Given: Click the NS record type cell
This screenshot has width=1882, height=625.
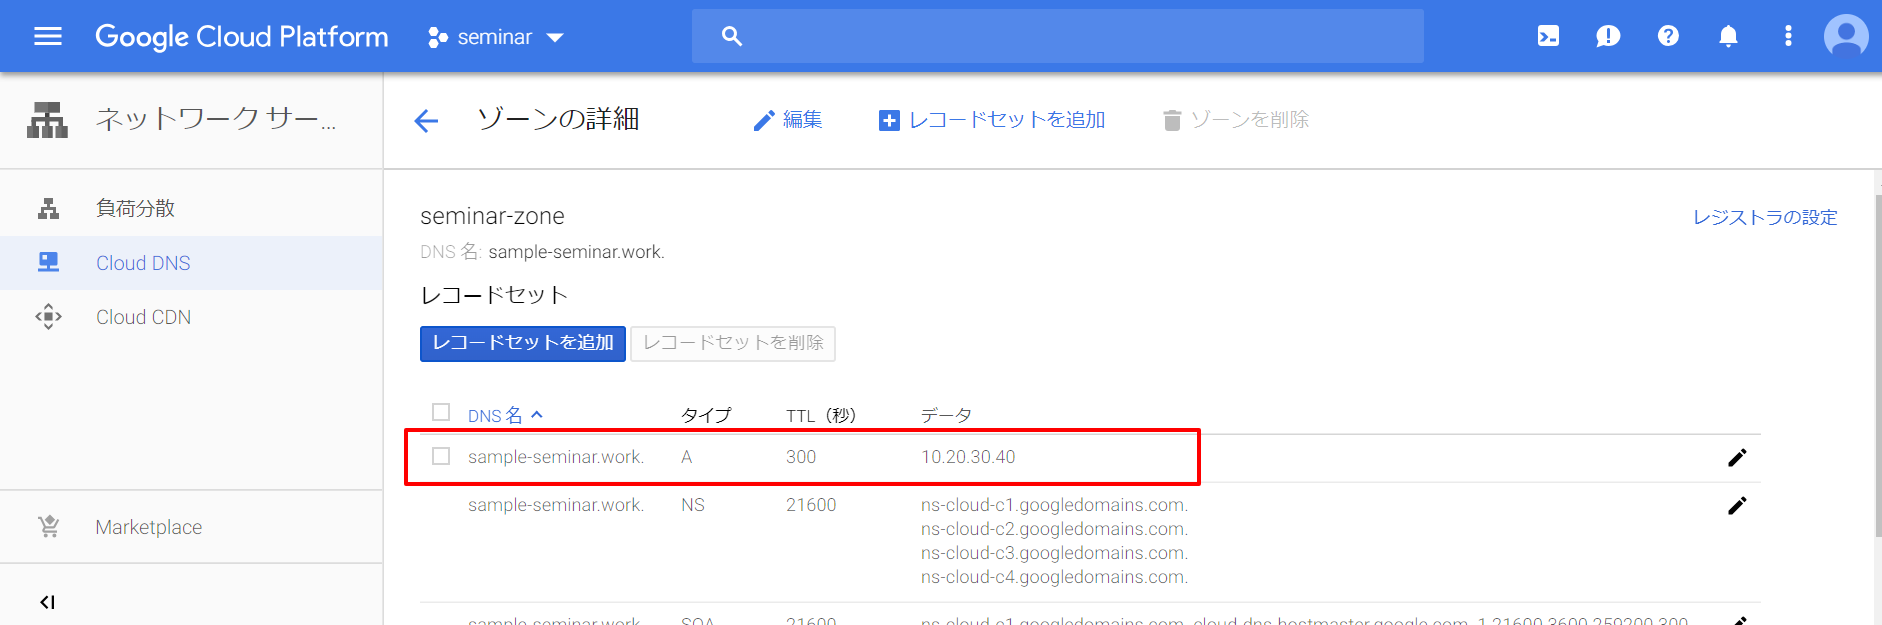Looking at the screenshot, I should pos(693,505).
